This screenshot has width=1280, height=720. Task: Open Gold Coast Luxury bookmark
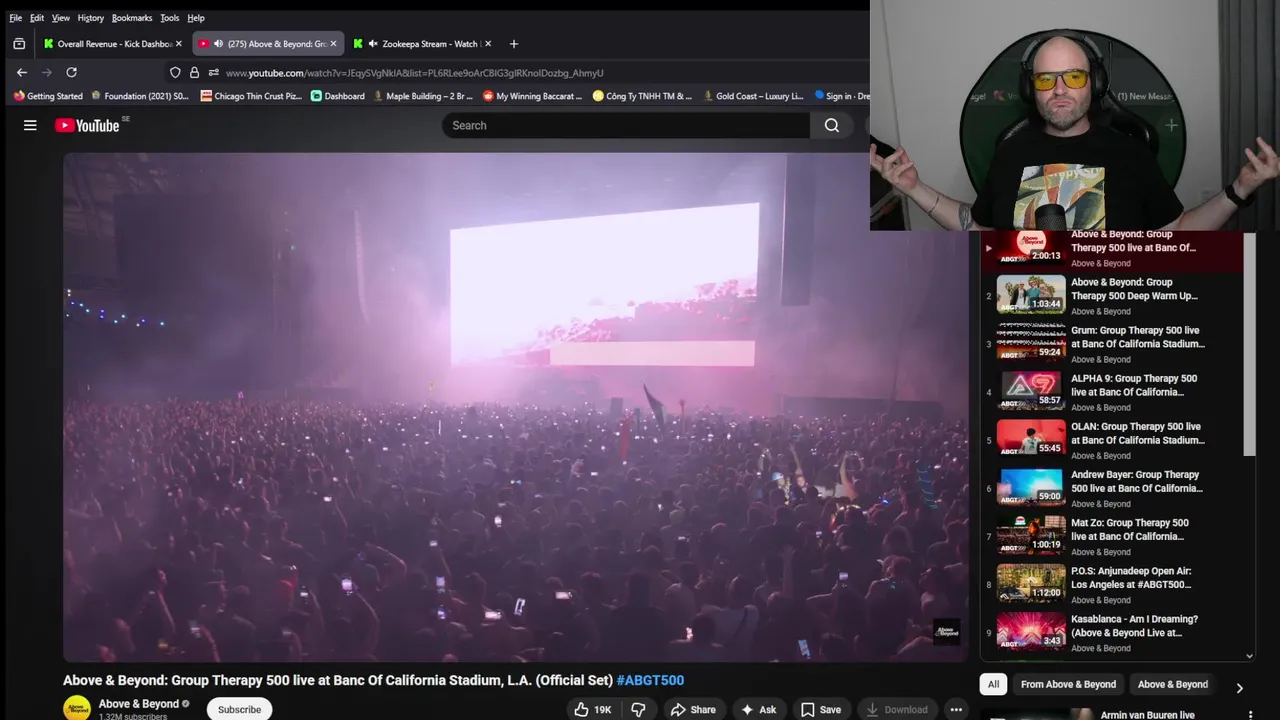click(x=753, y=96)
